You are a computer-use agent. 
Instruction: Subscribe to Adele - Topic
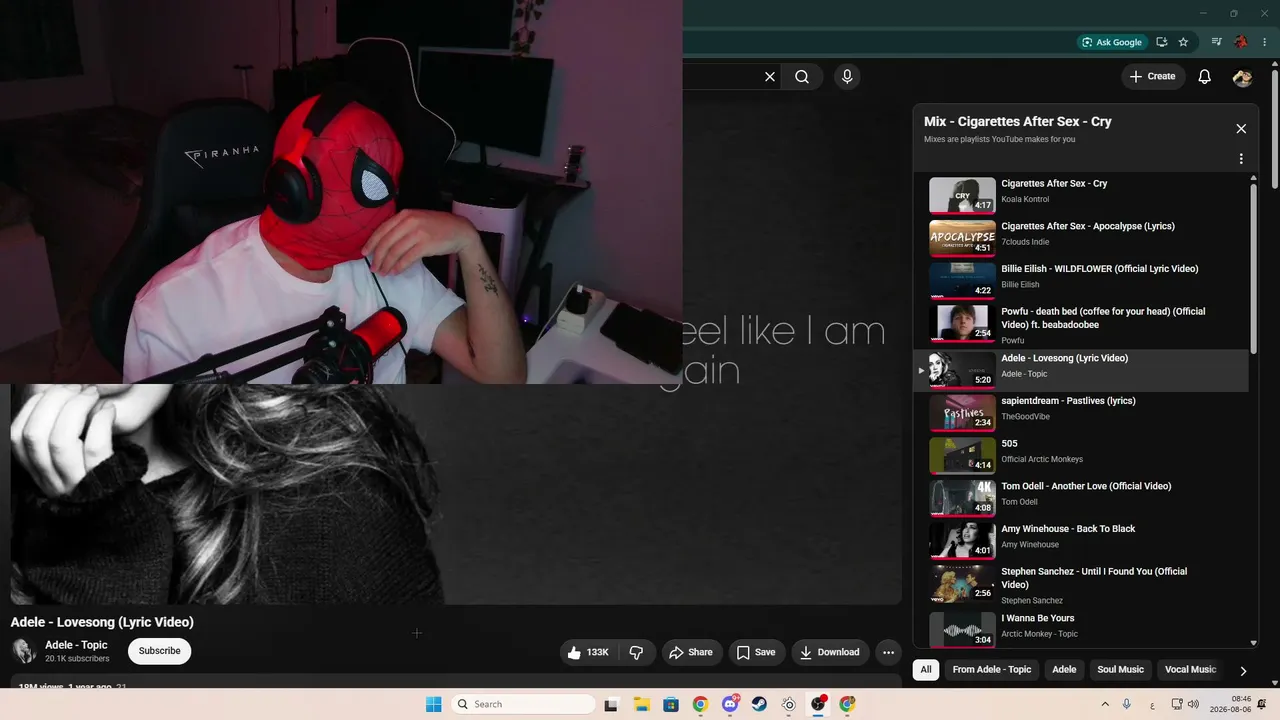160,651
